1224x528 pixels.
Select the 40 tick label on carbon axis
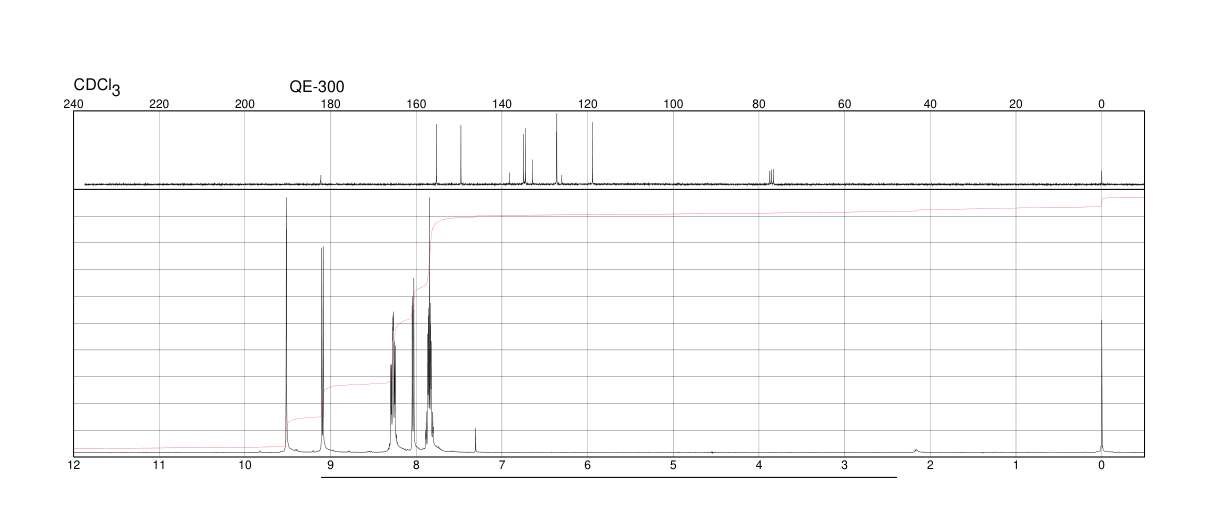930,104
